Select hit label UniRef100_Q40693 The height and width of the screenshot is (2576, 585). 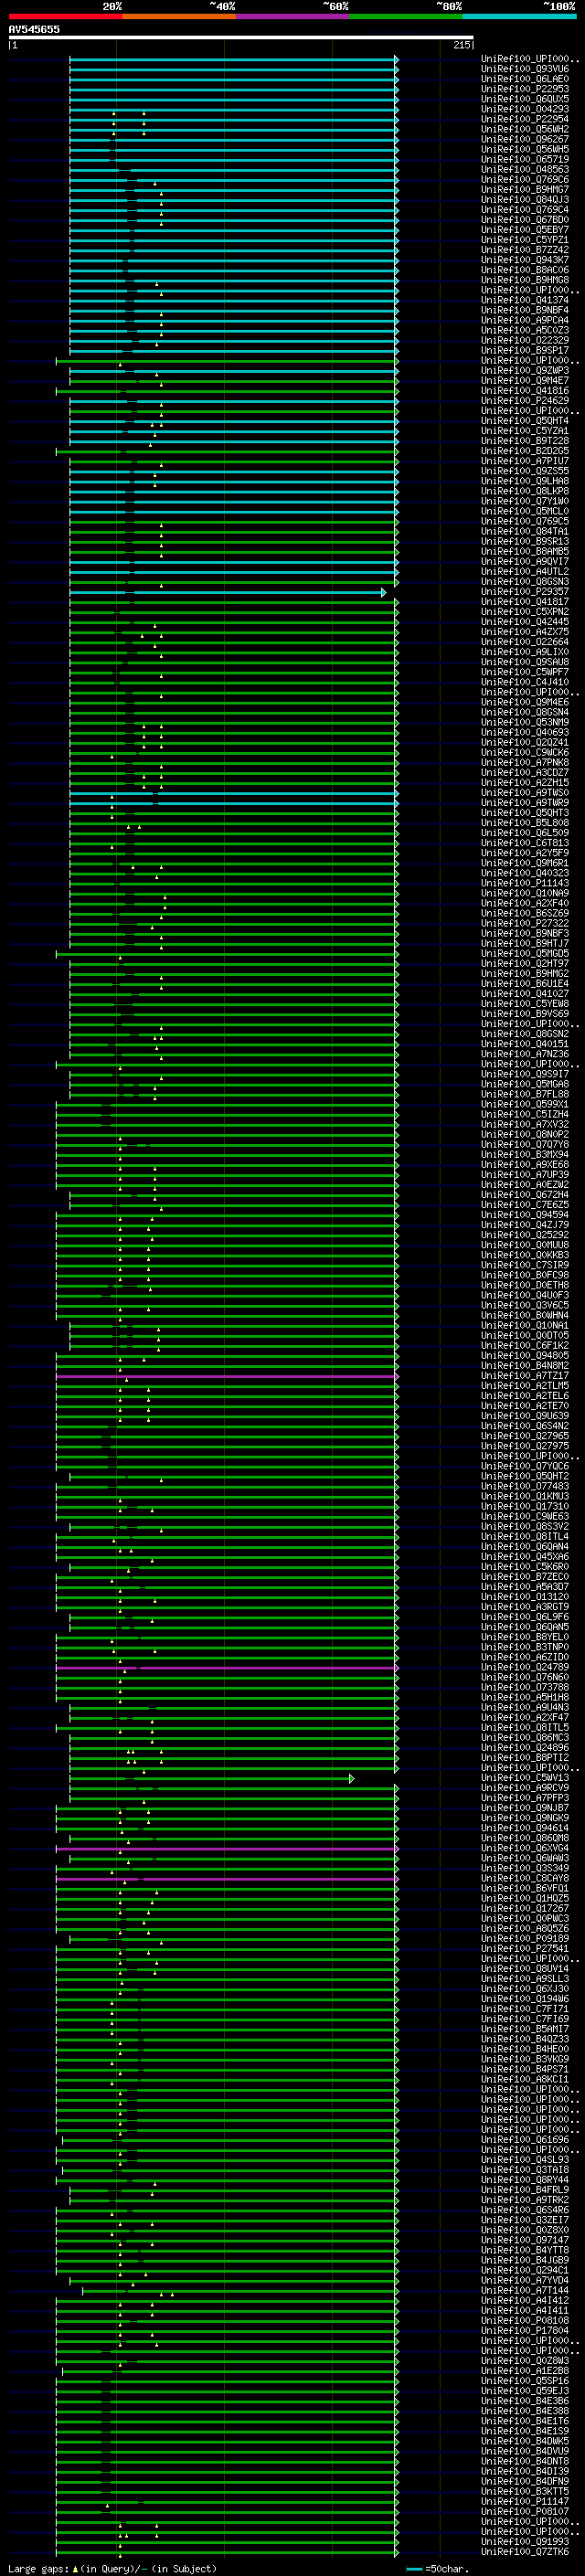[x=524, y=732]
